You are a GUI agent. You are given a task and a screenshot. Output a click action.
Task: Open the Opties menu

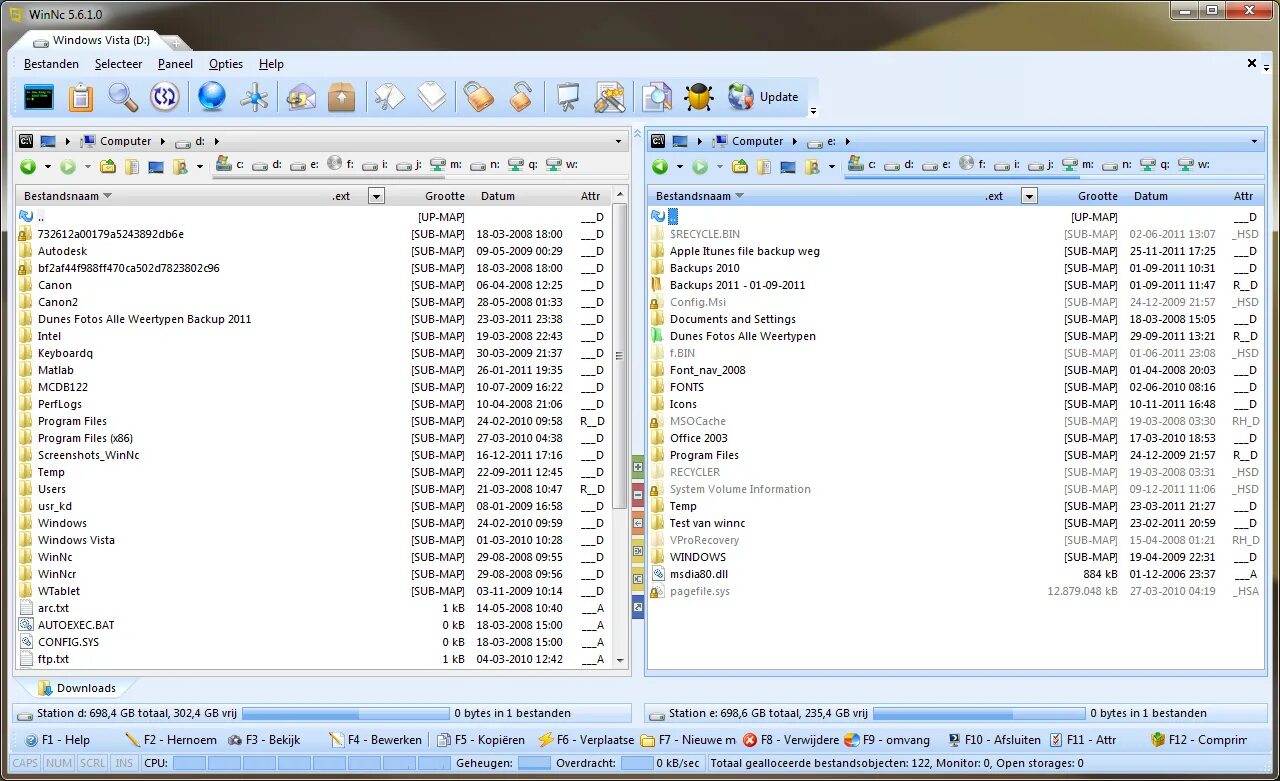(225, 64)
